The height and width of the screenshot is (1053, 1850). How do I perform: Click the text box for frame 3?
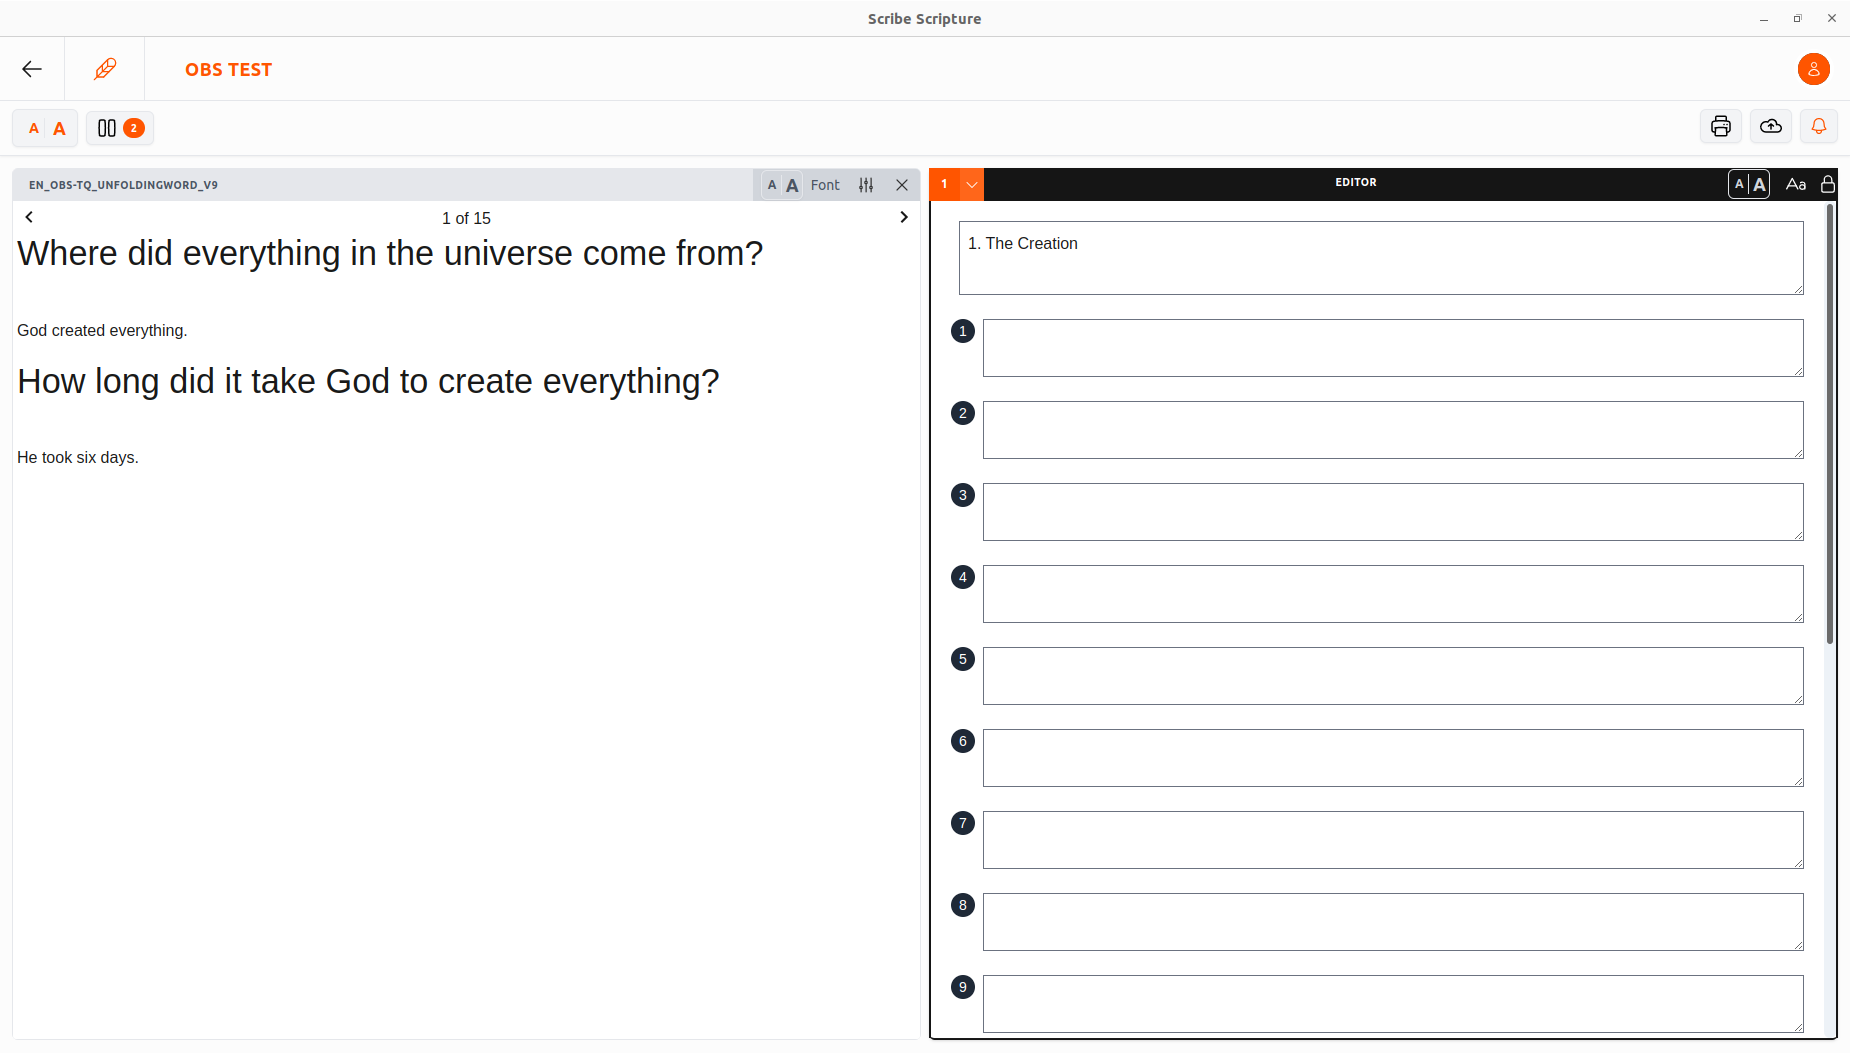point(1393,512)
